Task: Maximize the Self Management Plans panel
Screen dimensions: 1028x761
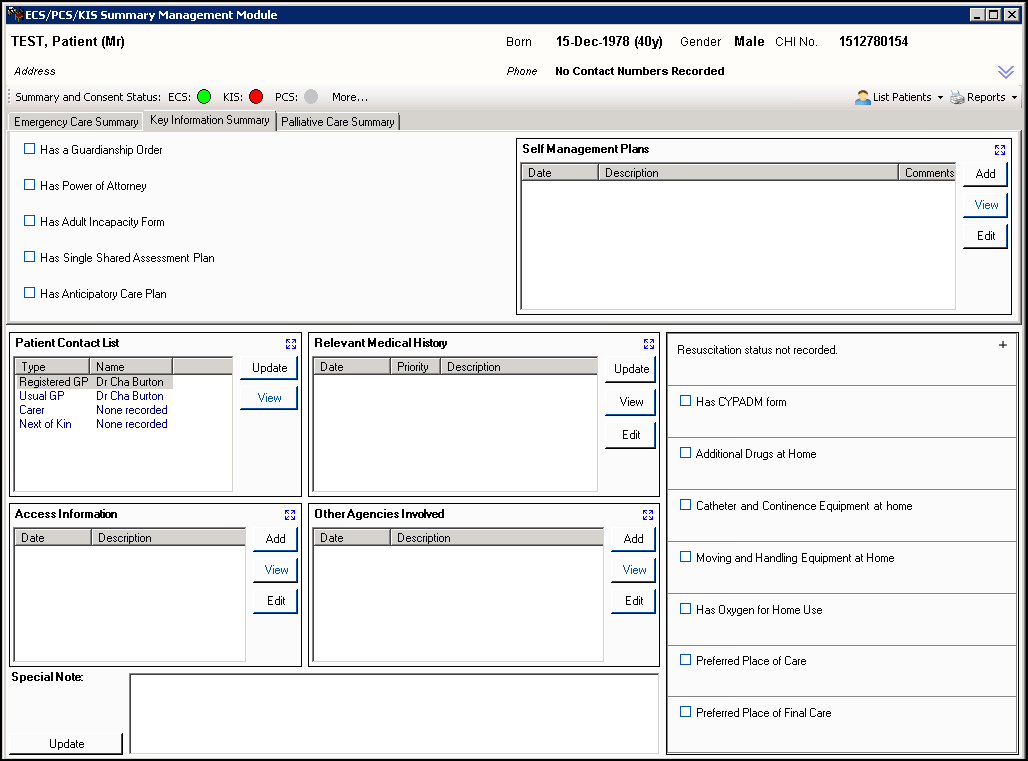Action: coord(1000,150)
